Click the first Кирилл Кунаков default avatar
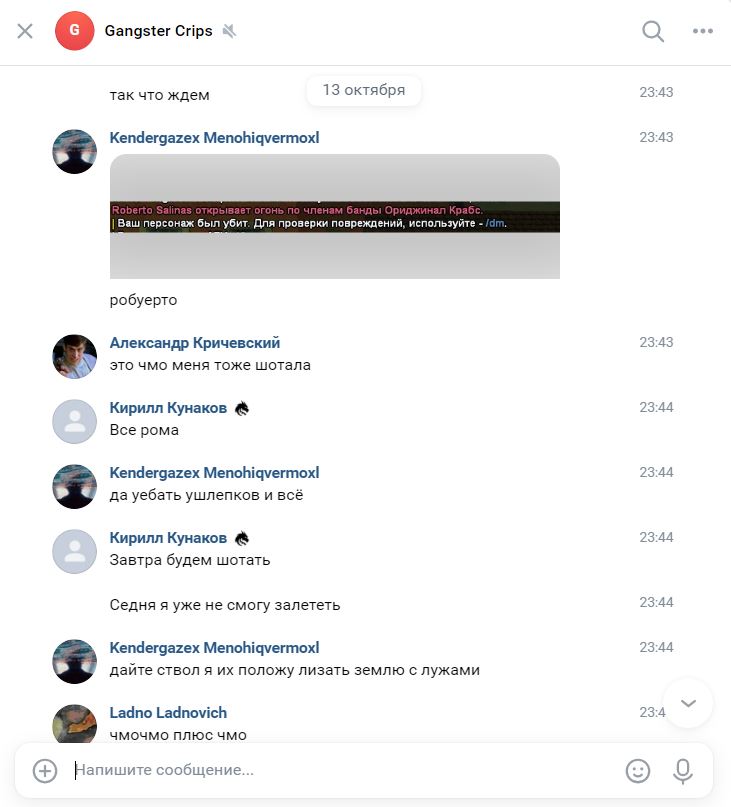Screen dimensions: 731x807 [75, 422]
